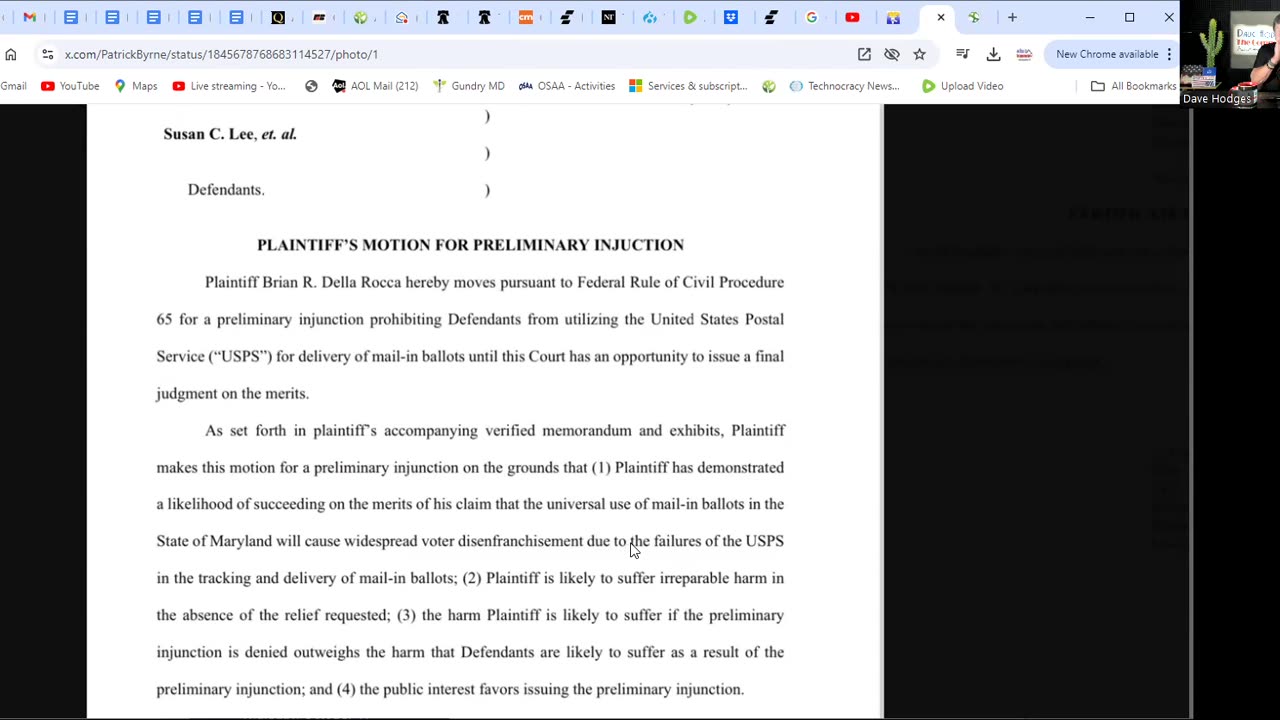Focus the x.com address bar URL
Image resolution: width=1280 pixels, height=720 pixels.
coord(221,54)
